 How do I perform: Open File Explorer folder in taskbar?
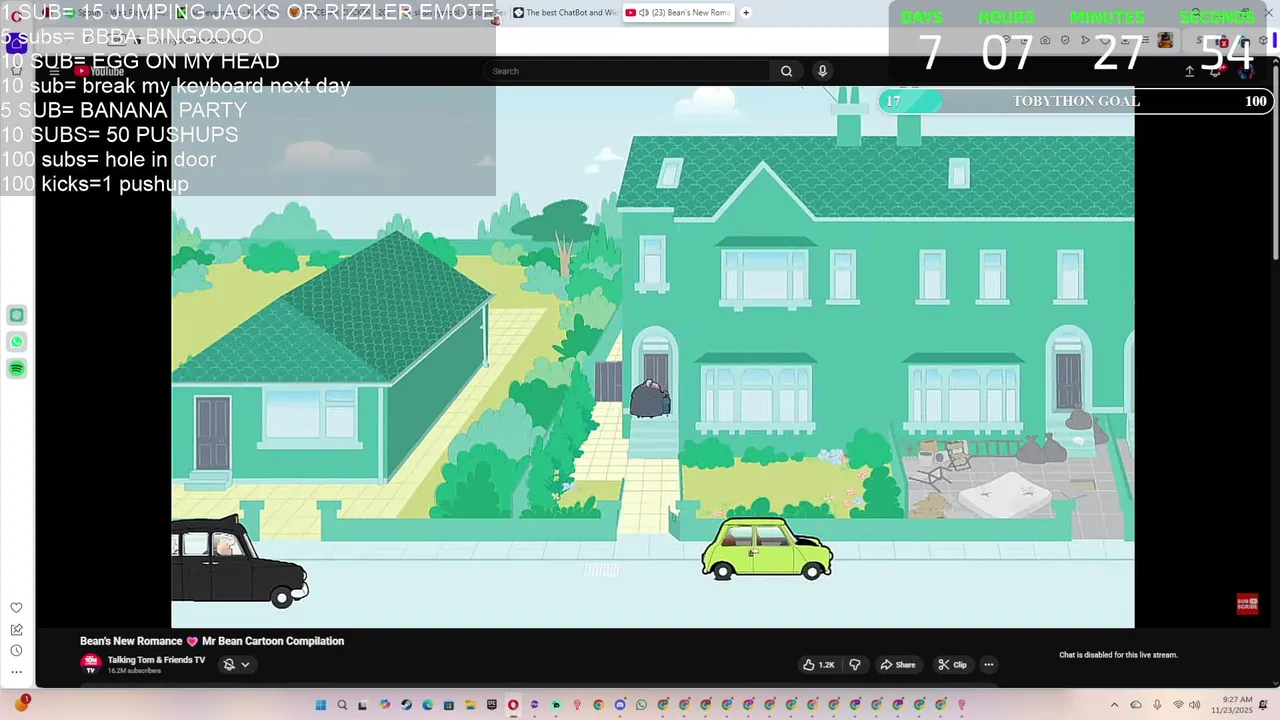pyautogui.click(x=470, y=705)
